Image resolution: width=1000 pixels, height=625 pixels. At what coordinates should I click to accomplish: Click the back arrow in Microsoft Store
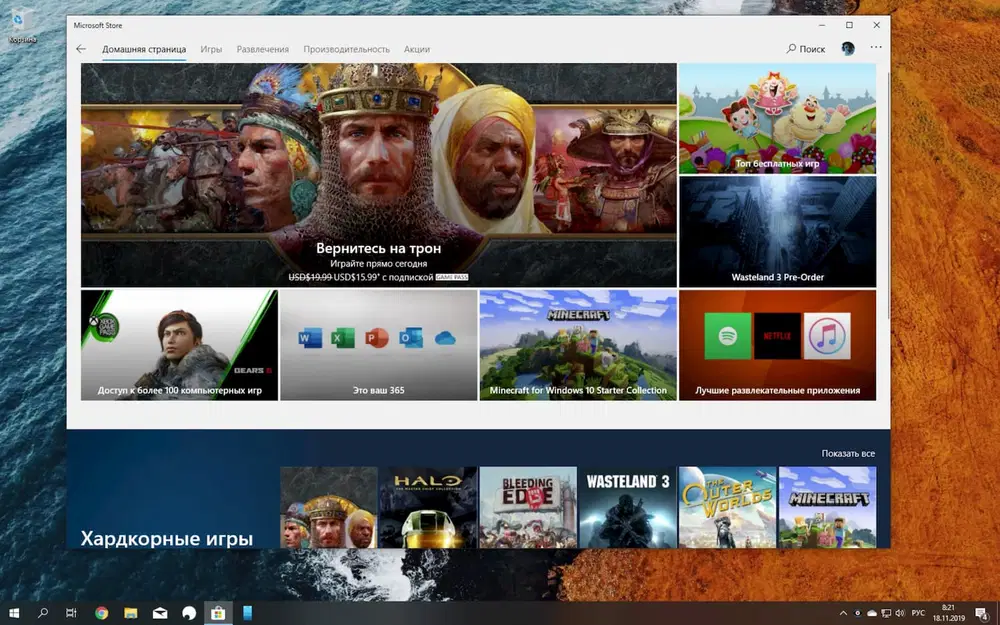[x=81, y=48]
